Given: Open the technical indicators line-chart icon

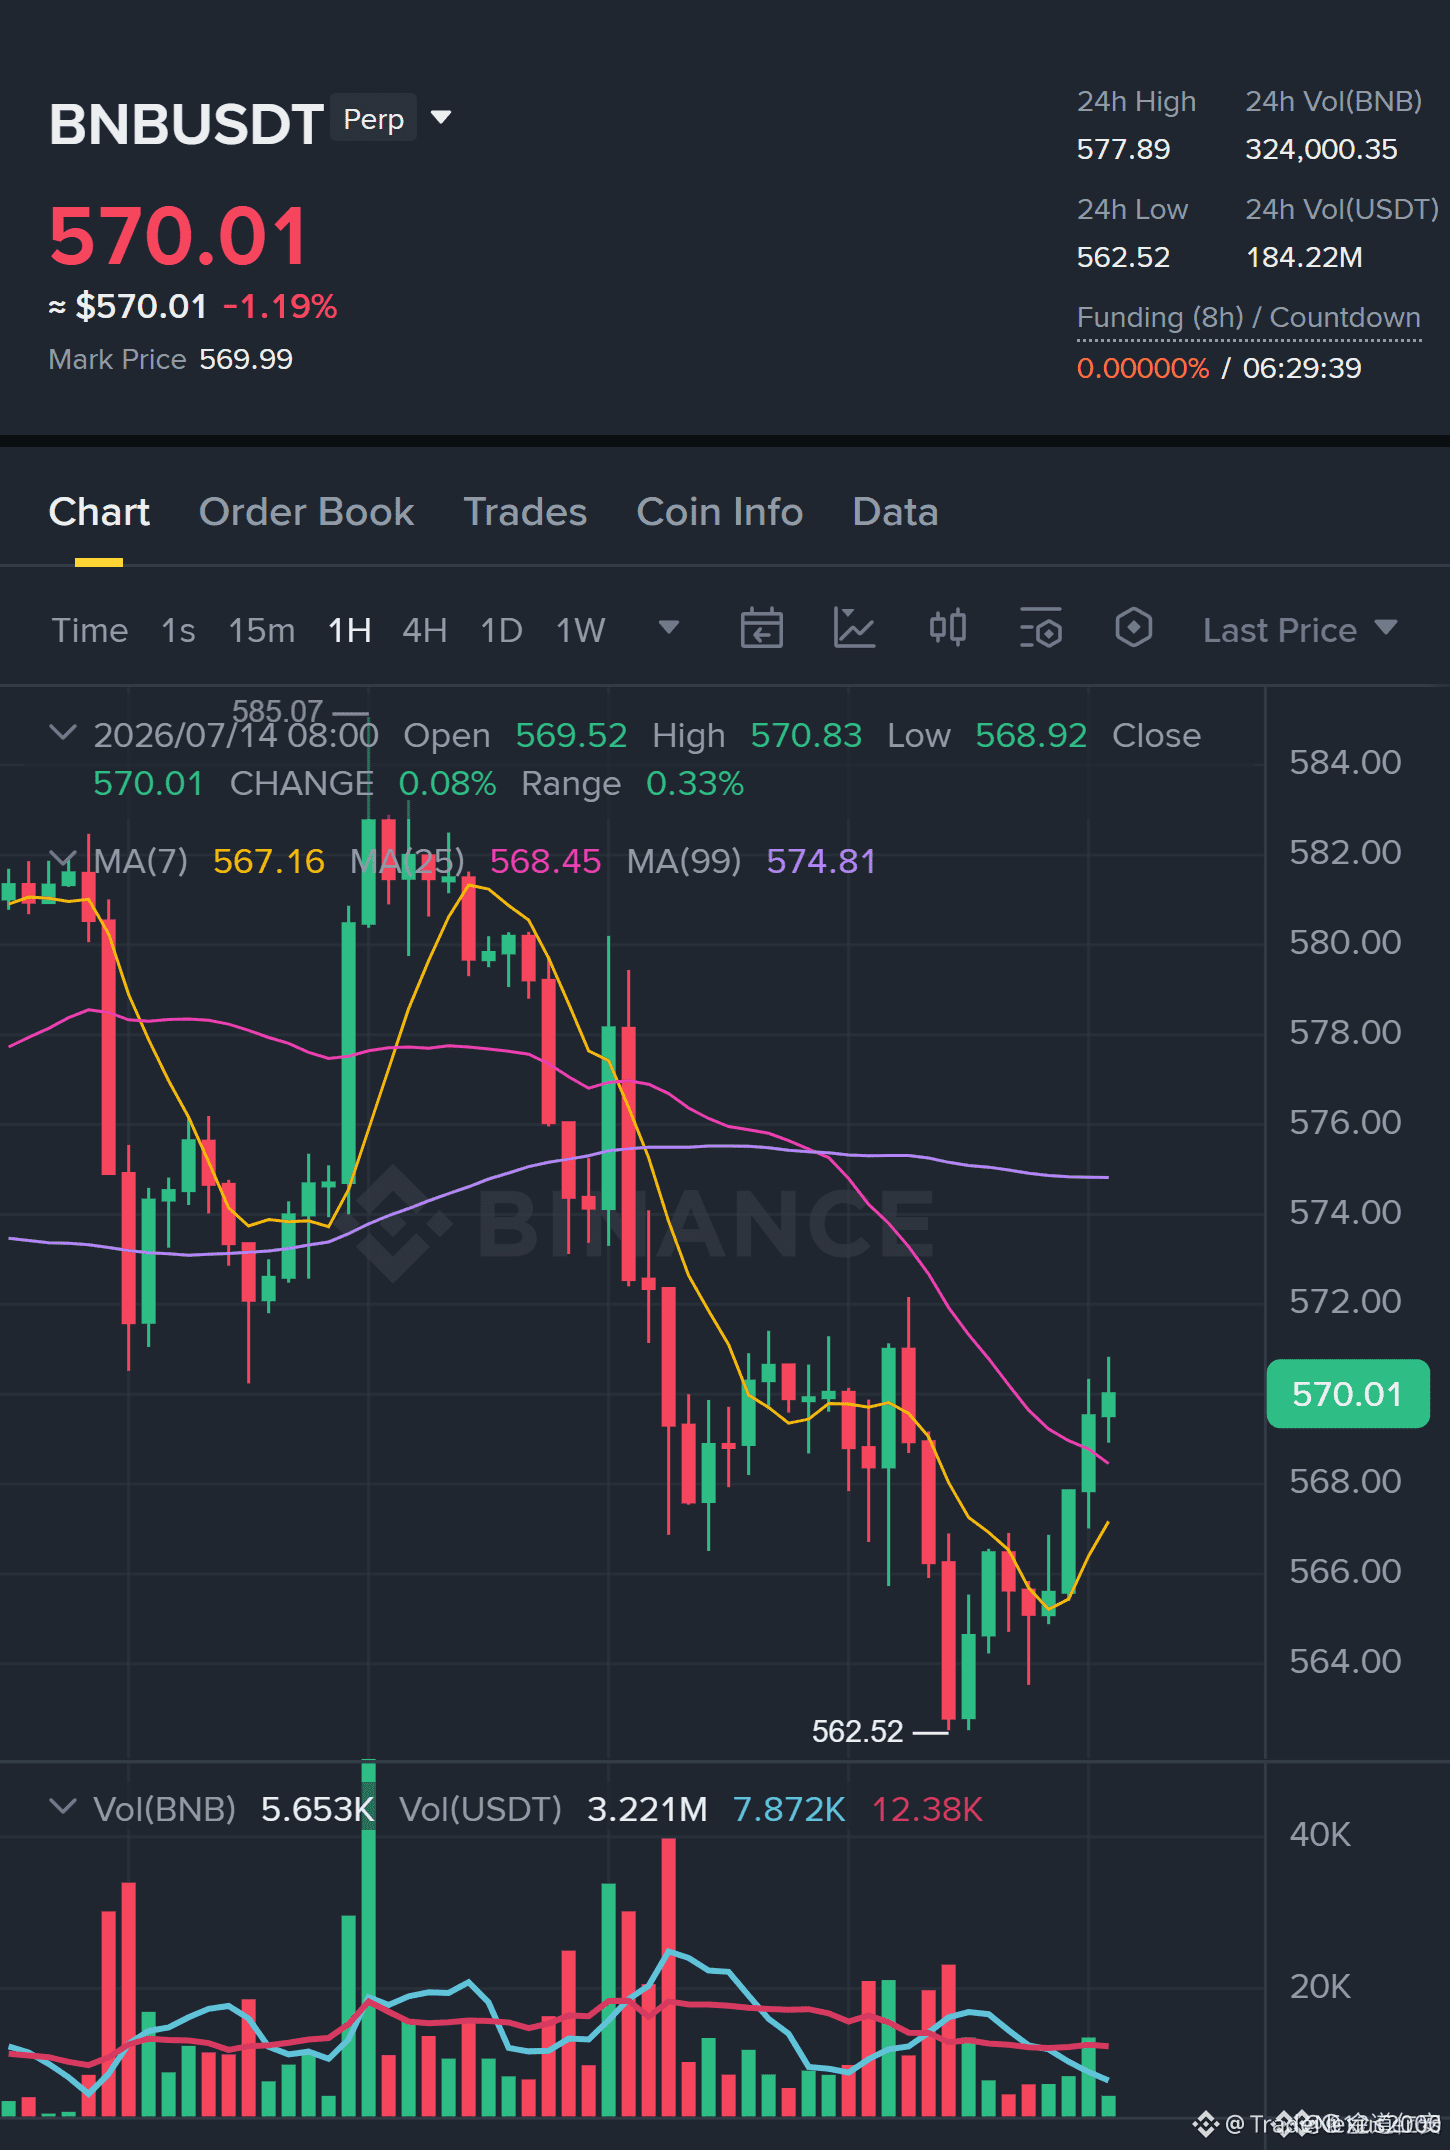Looking at the screenshot, I should [854, 629].
